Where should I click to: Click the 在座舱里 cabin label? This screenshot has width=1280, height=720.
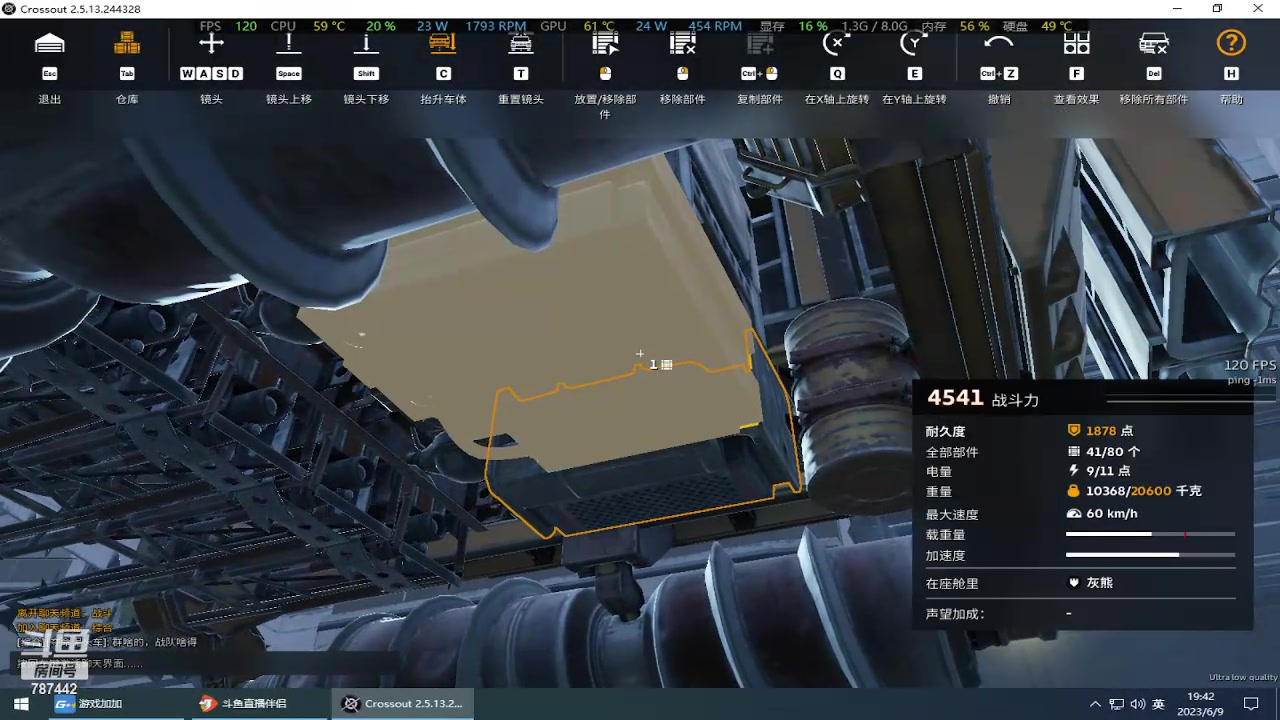tap(952, 583)
